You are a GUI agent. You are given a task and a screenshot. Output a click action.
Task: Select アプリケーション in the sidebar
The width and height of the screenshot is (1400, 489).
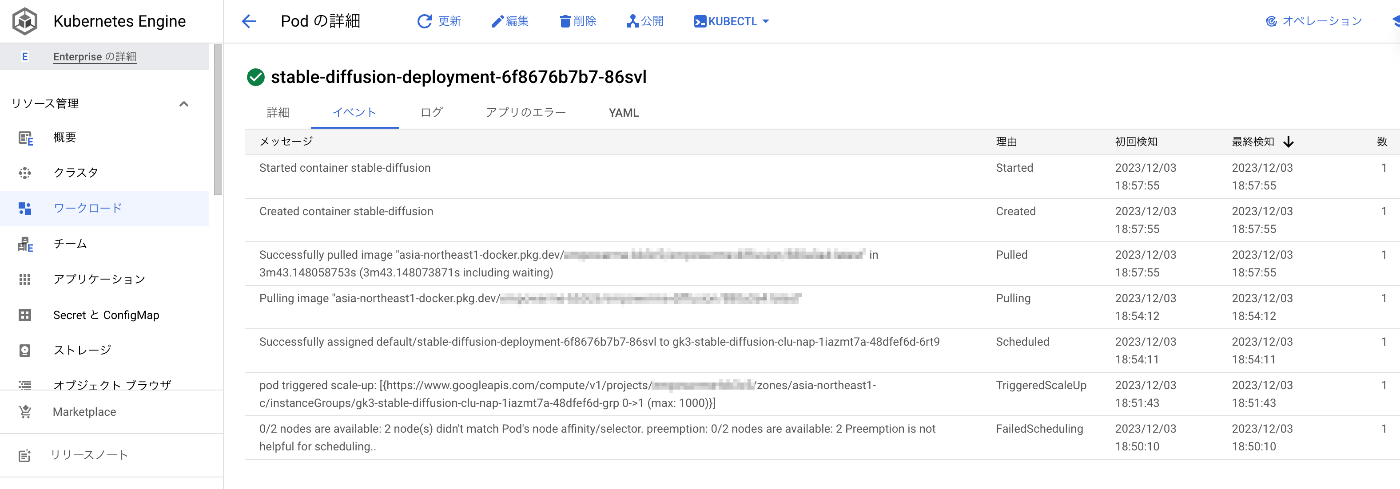99,279
